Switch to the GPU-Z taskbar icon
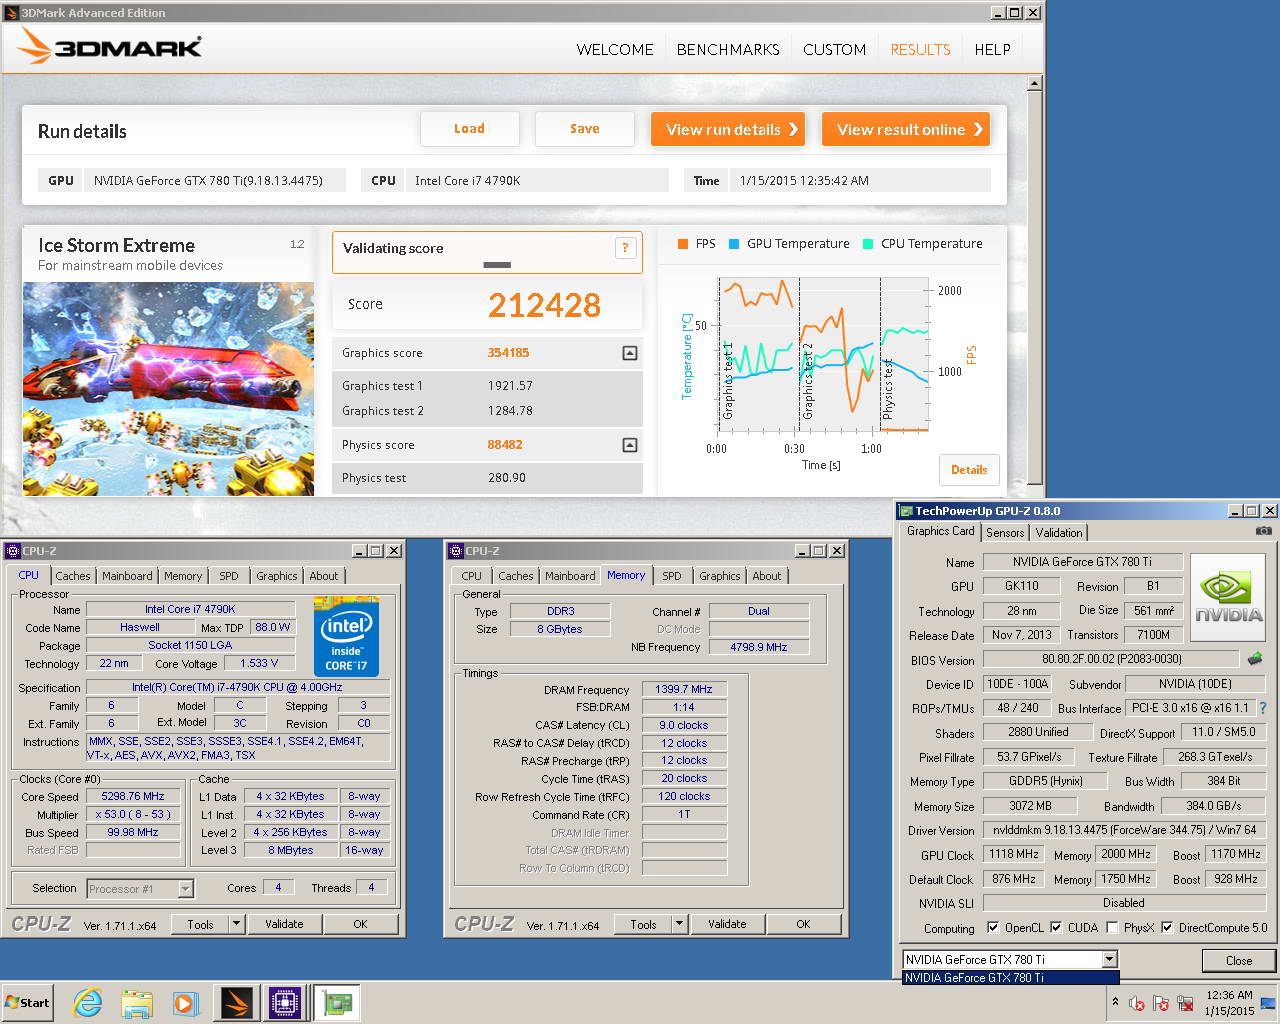This screenshot has width=1280, height=1024. point(336,1003)
